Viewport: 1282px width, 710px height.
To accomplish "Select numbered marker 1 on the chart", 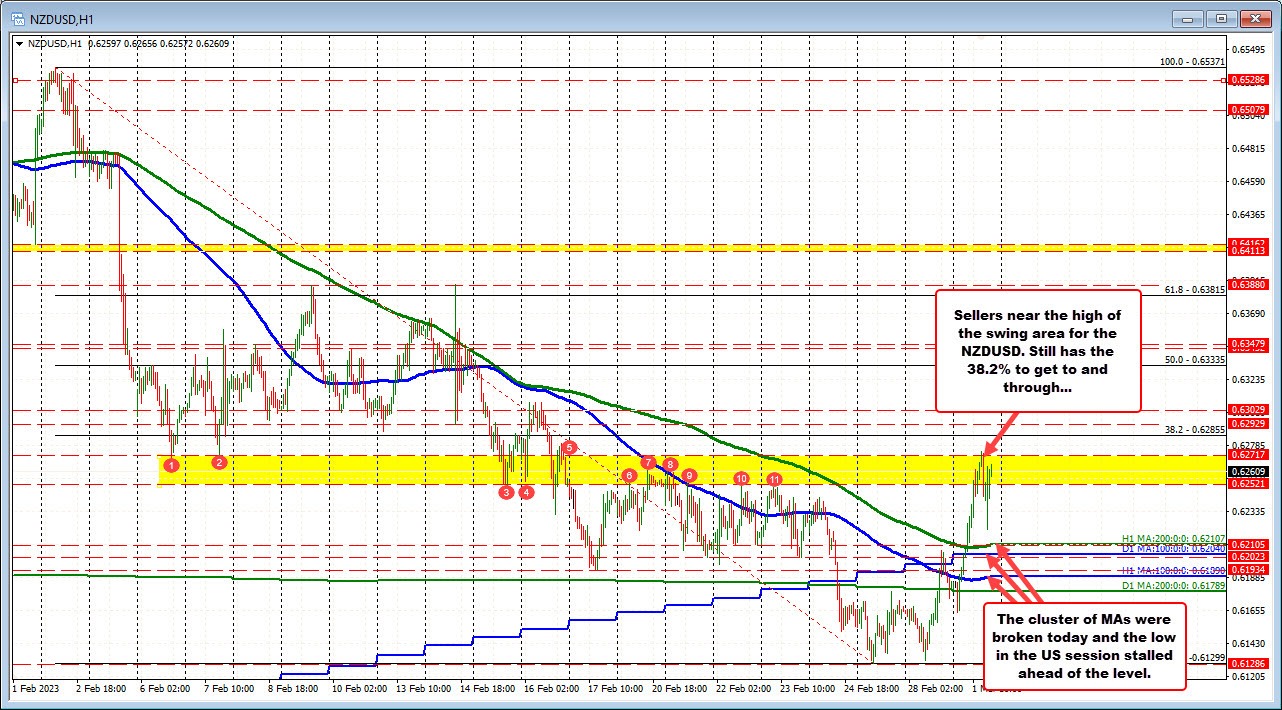I will coord(171,464).
